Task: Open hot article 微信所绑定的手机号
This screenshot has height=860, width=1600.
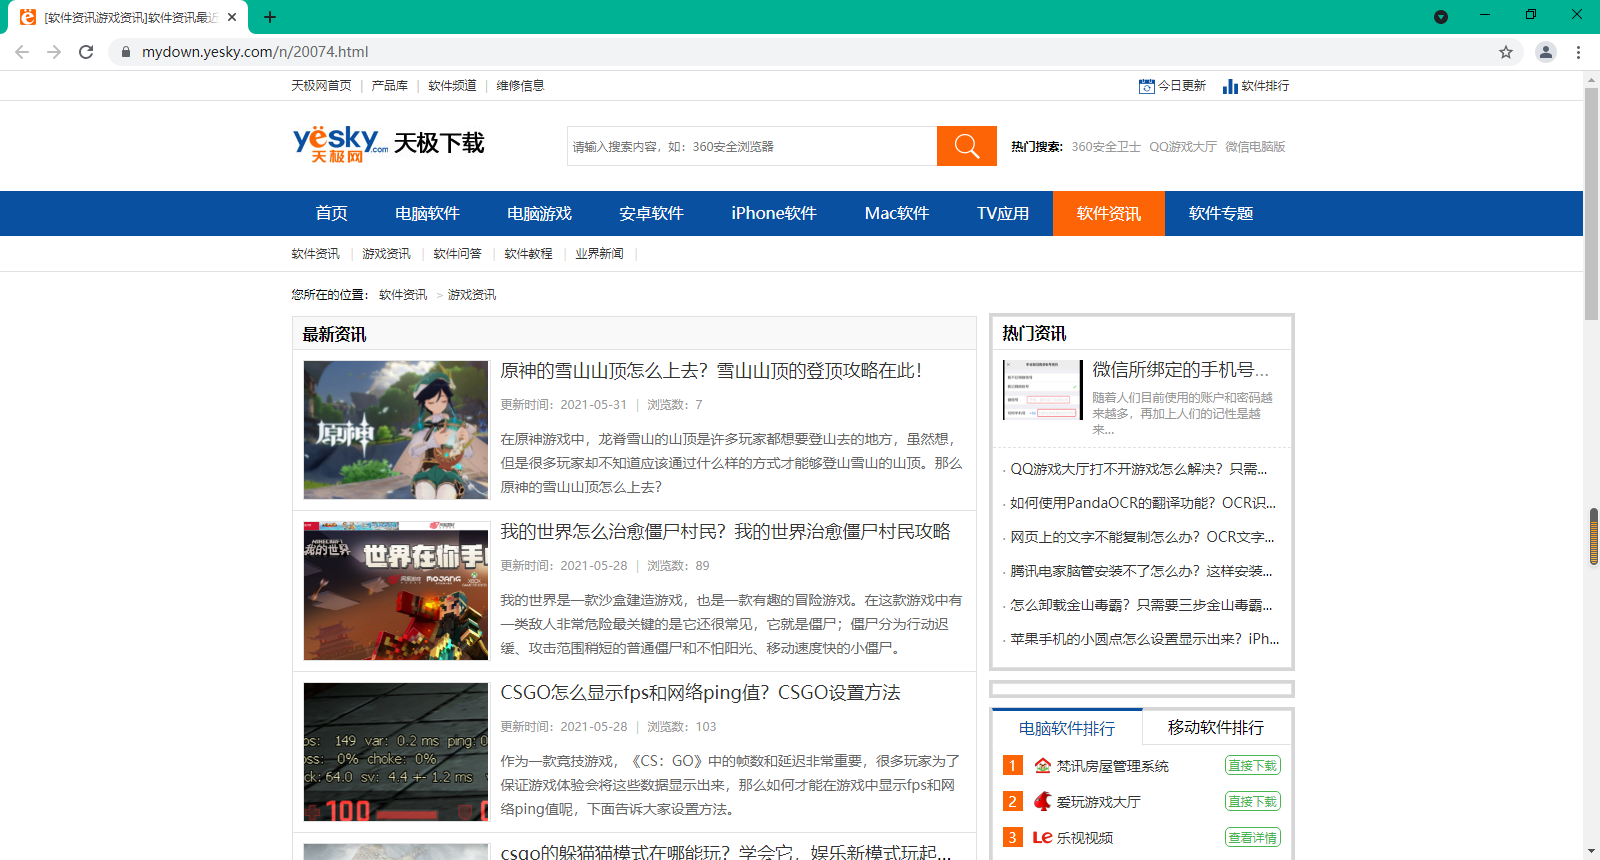Action: [1180, 370]
